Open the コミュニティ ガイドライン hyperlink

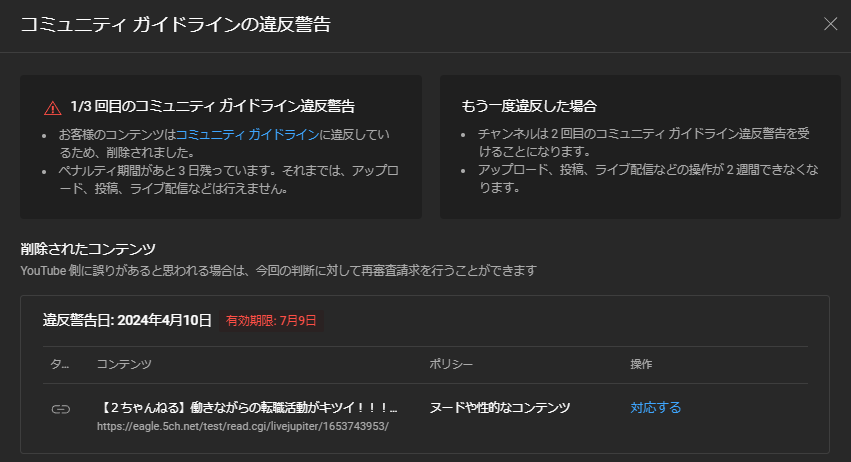click(x=247, y=134)
